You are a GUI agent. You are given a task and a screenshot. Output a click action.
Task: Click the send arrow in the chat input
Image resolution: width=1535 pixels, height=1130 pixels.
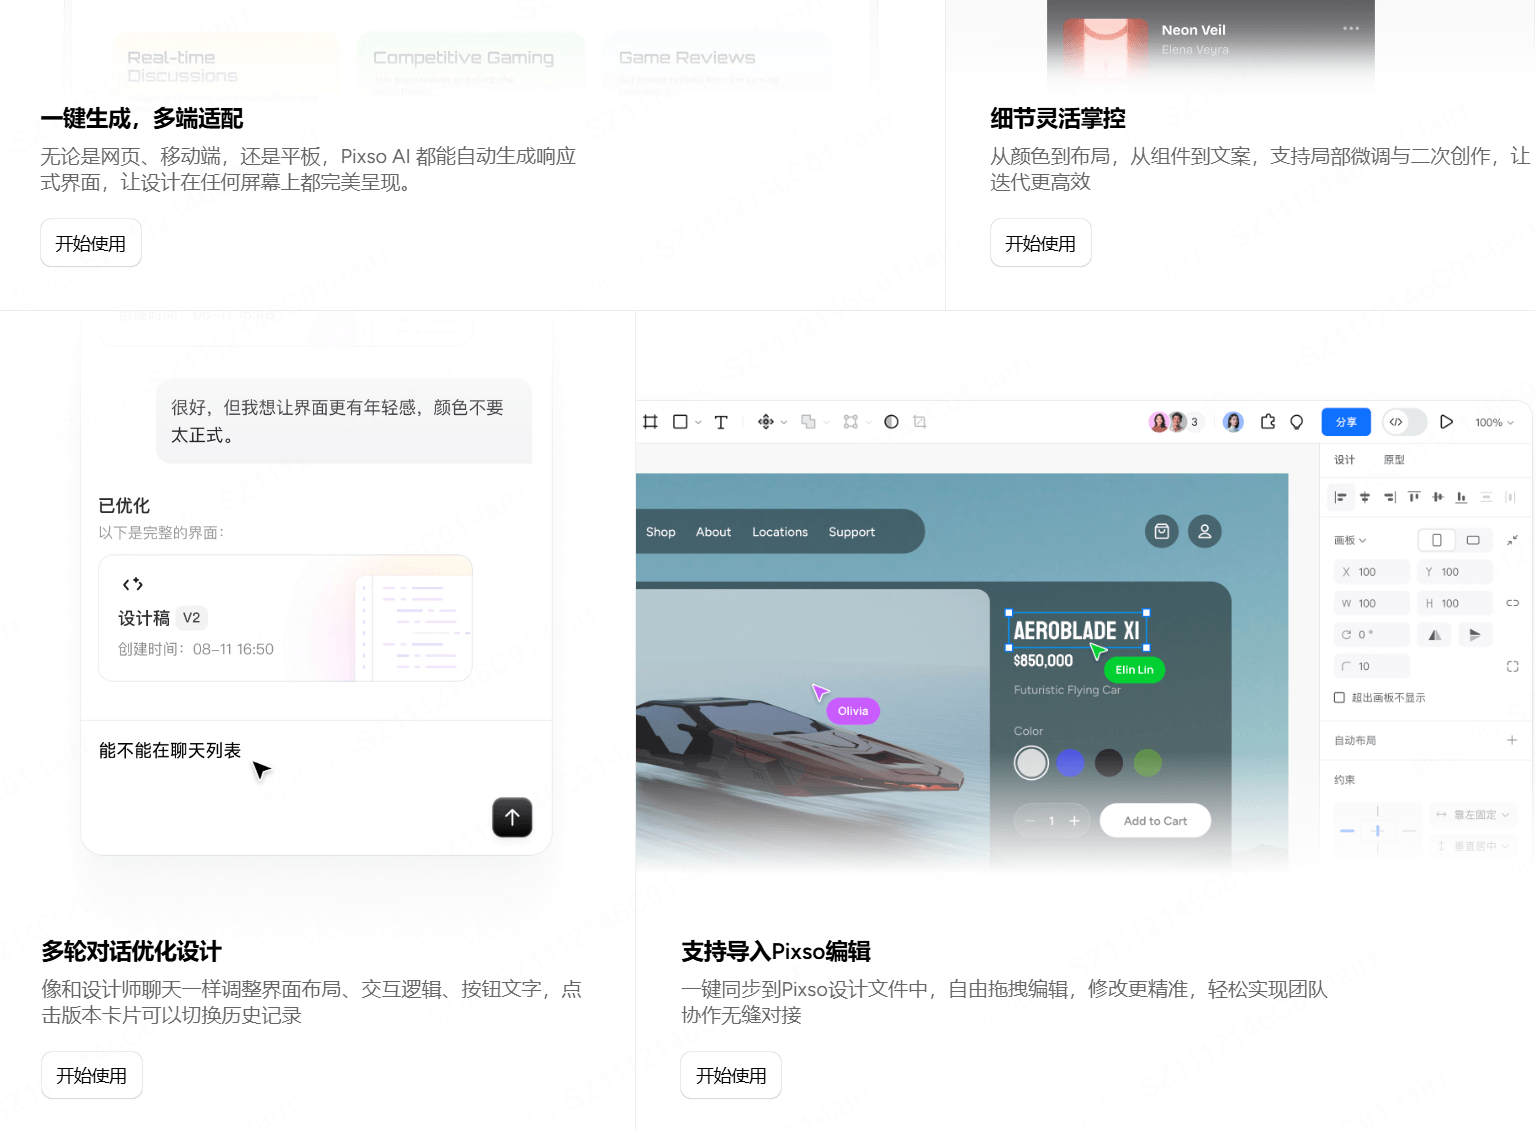(x=512, y=817)
